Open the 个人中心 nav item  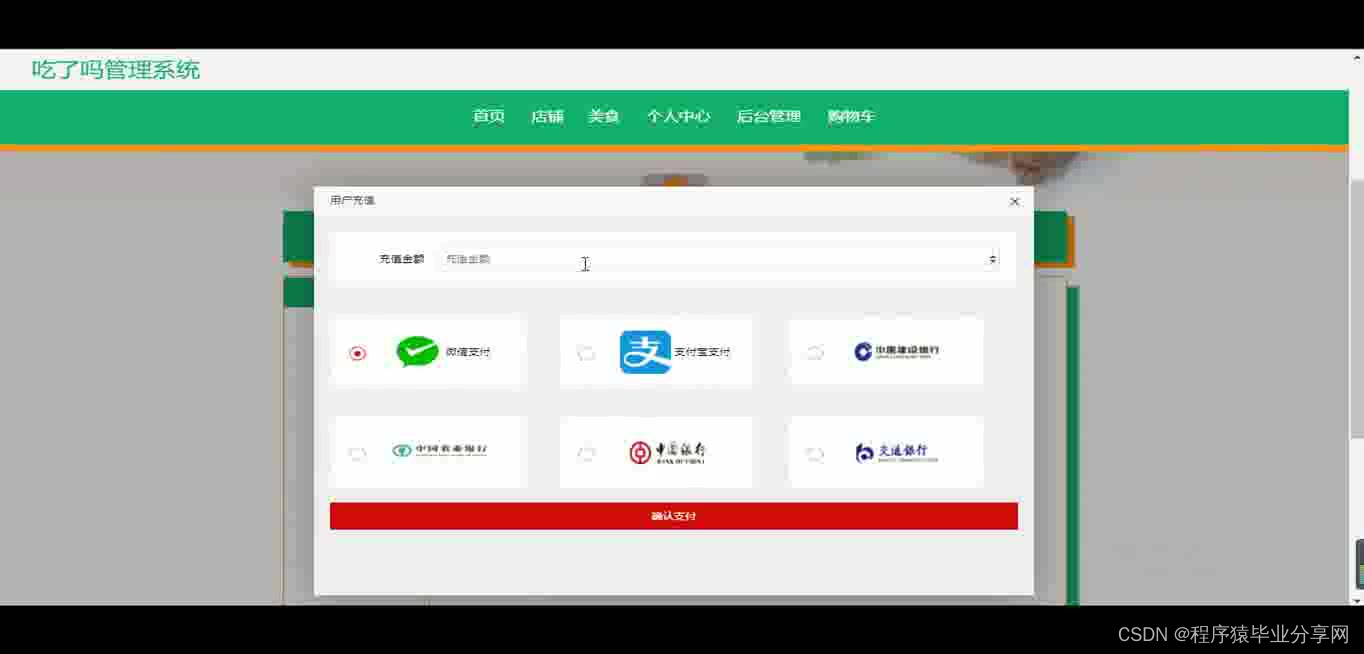(678, 116)
